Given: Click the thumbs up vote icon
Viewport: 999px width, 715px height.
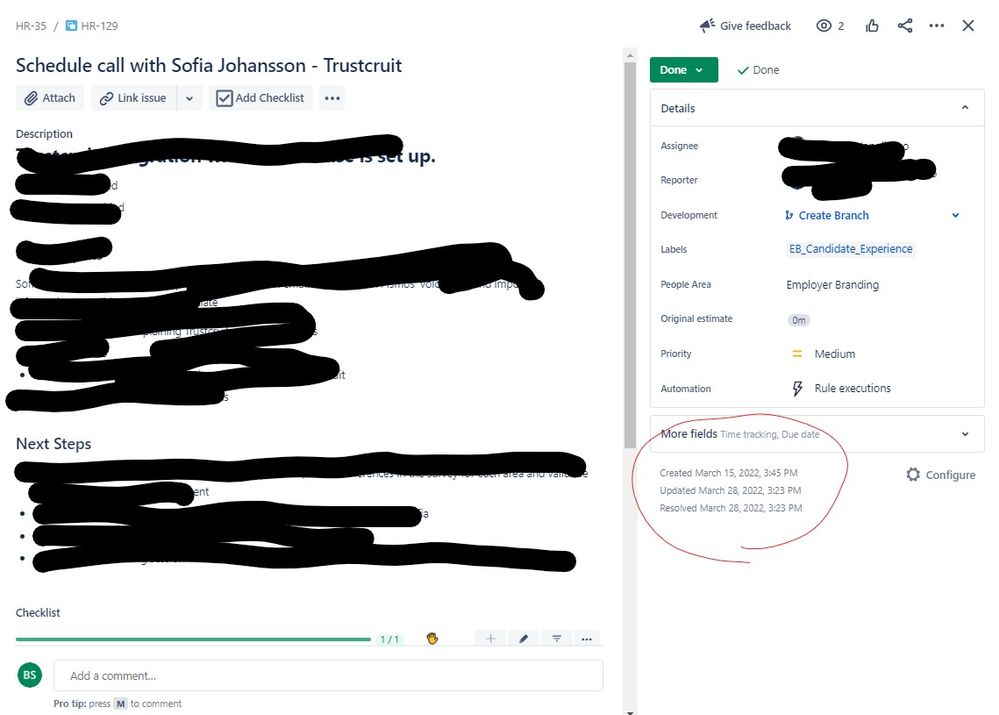Looking at the screenshot, I should [x=872, y=25].
